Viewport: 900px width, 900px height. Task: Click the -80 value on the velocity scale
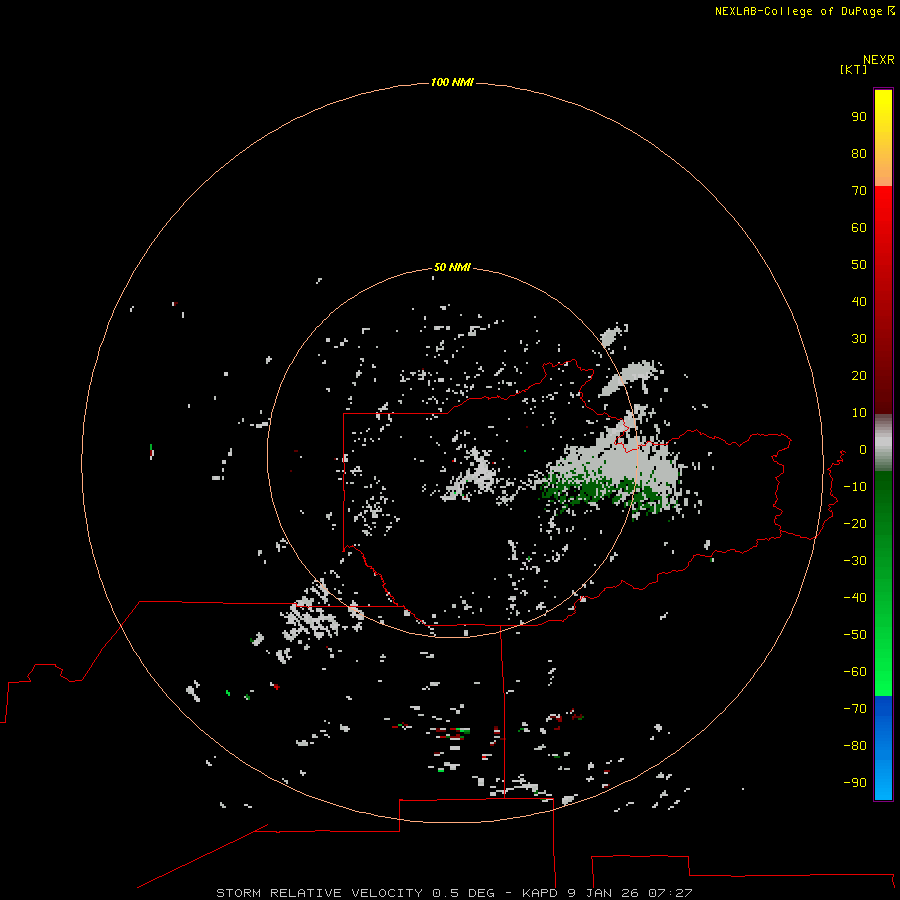click(855, 746)
